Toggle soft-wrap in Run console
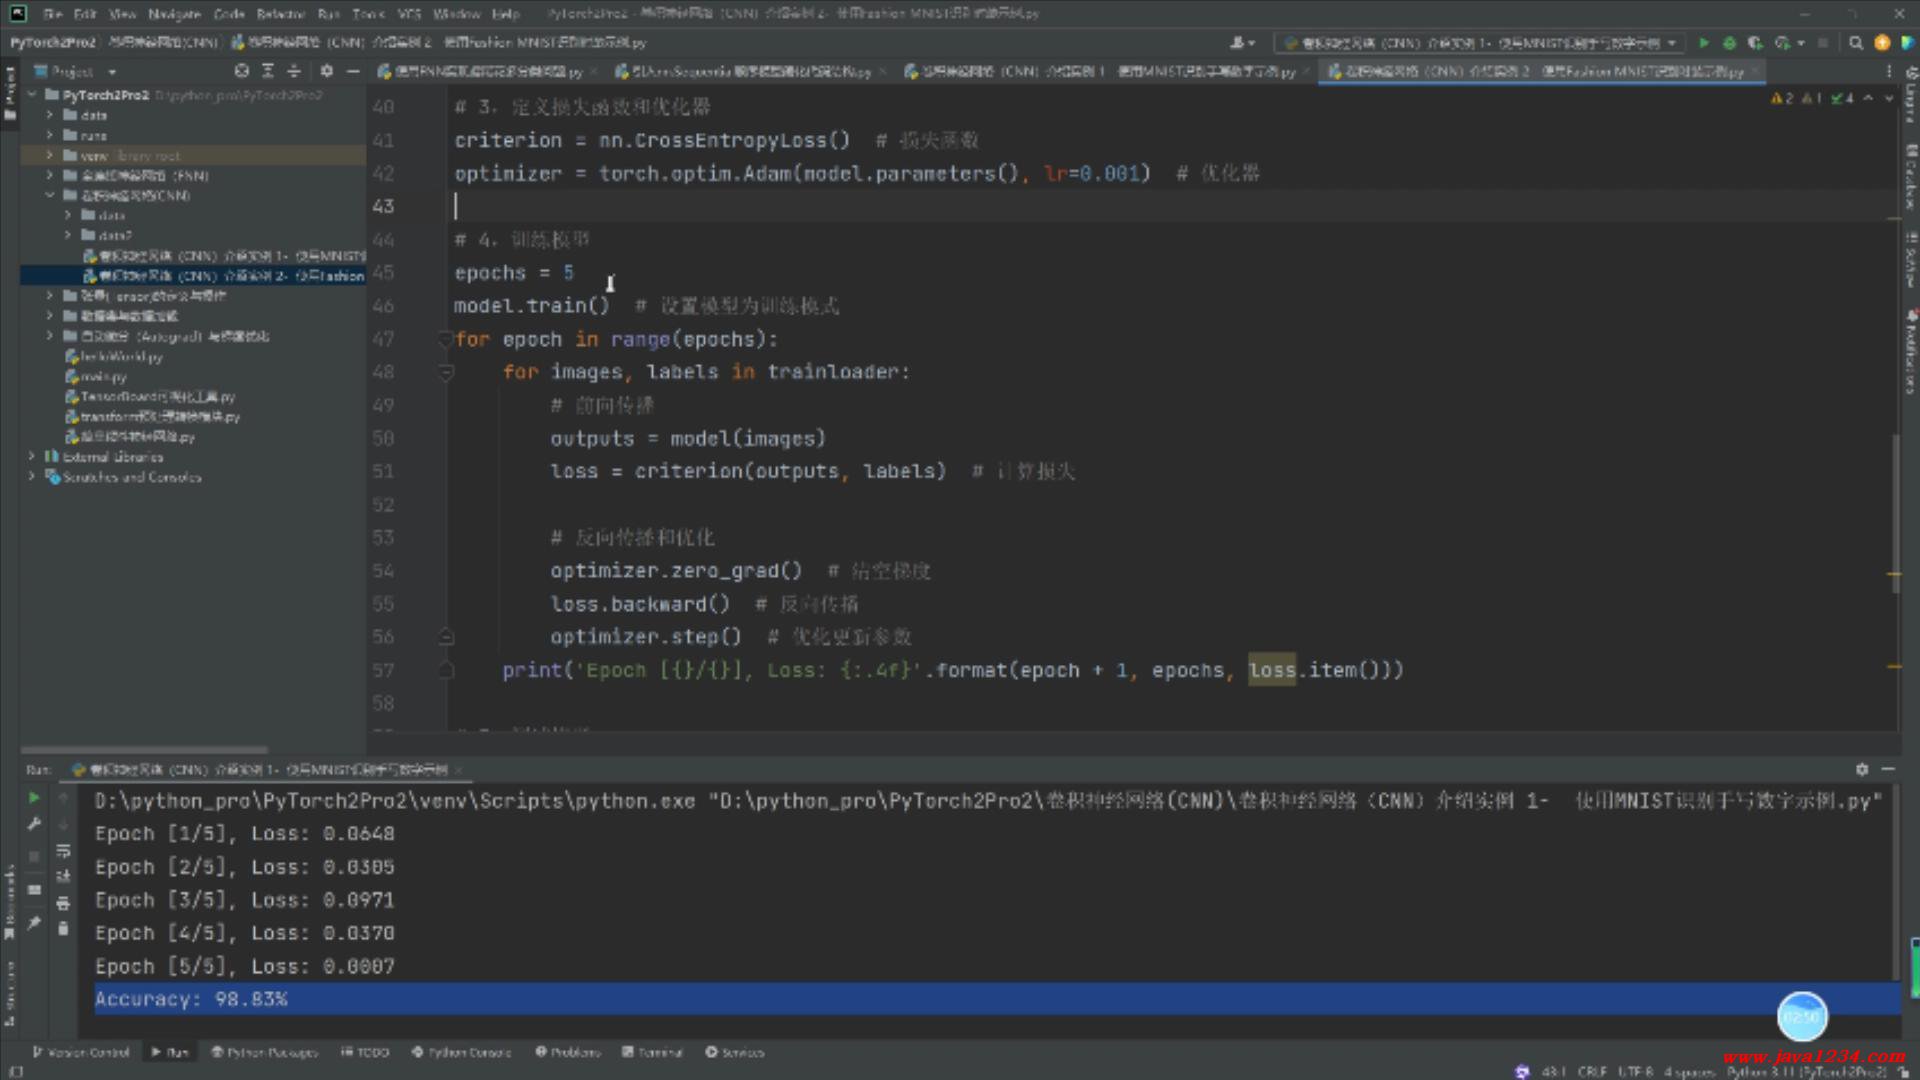The width and height of the screenshot is (1920, 1080). (63, 851)
